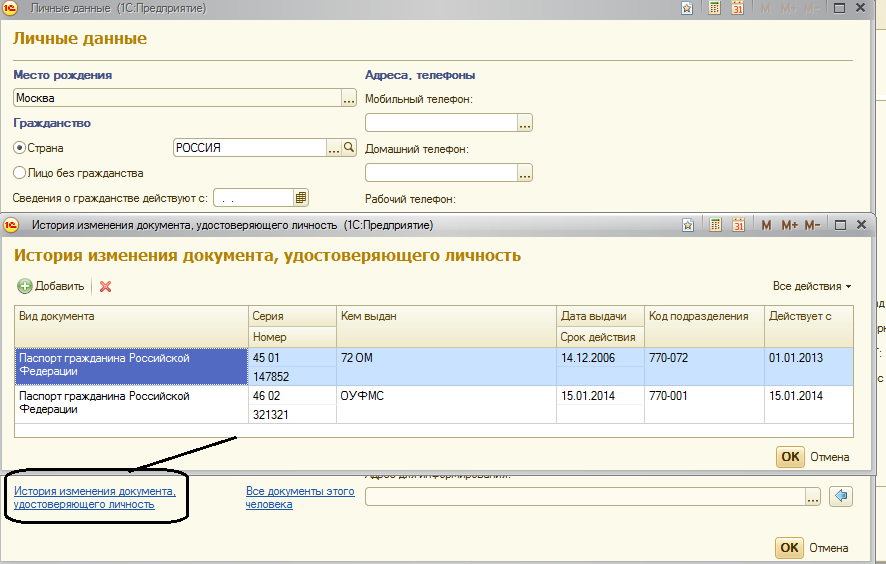Open ellipsis for Домашний телефон field

(x=525, y=172)
